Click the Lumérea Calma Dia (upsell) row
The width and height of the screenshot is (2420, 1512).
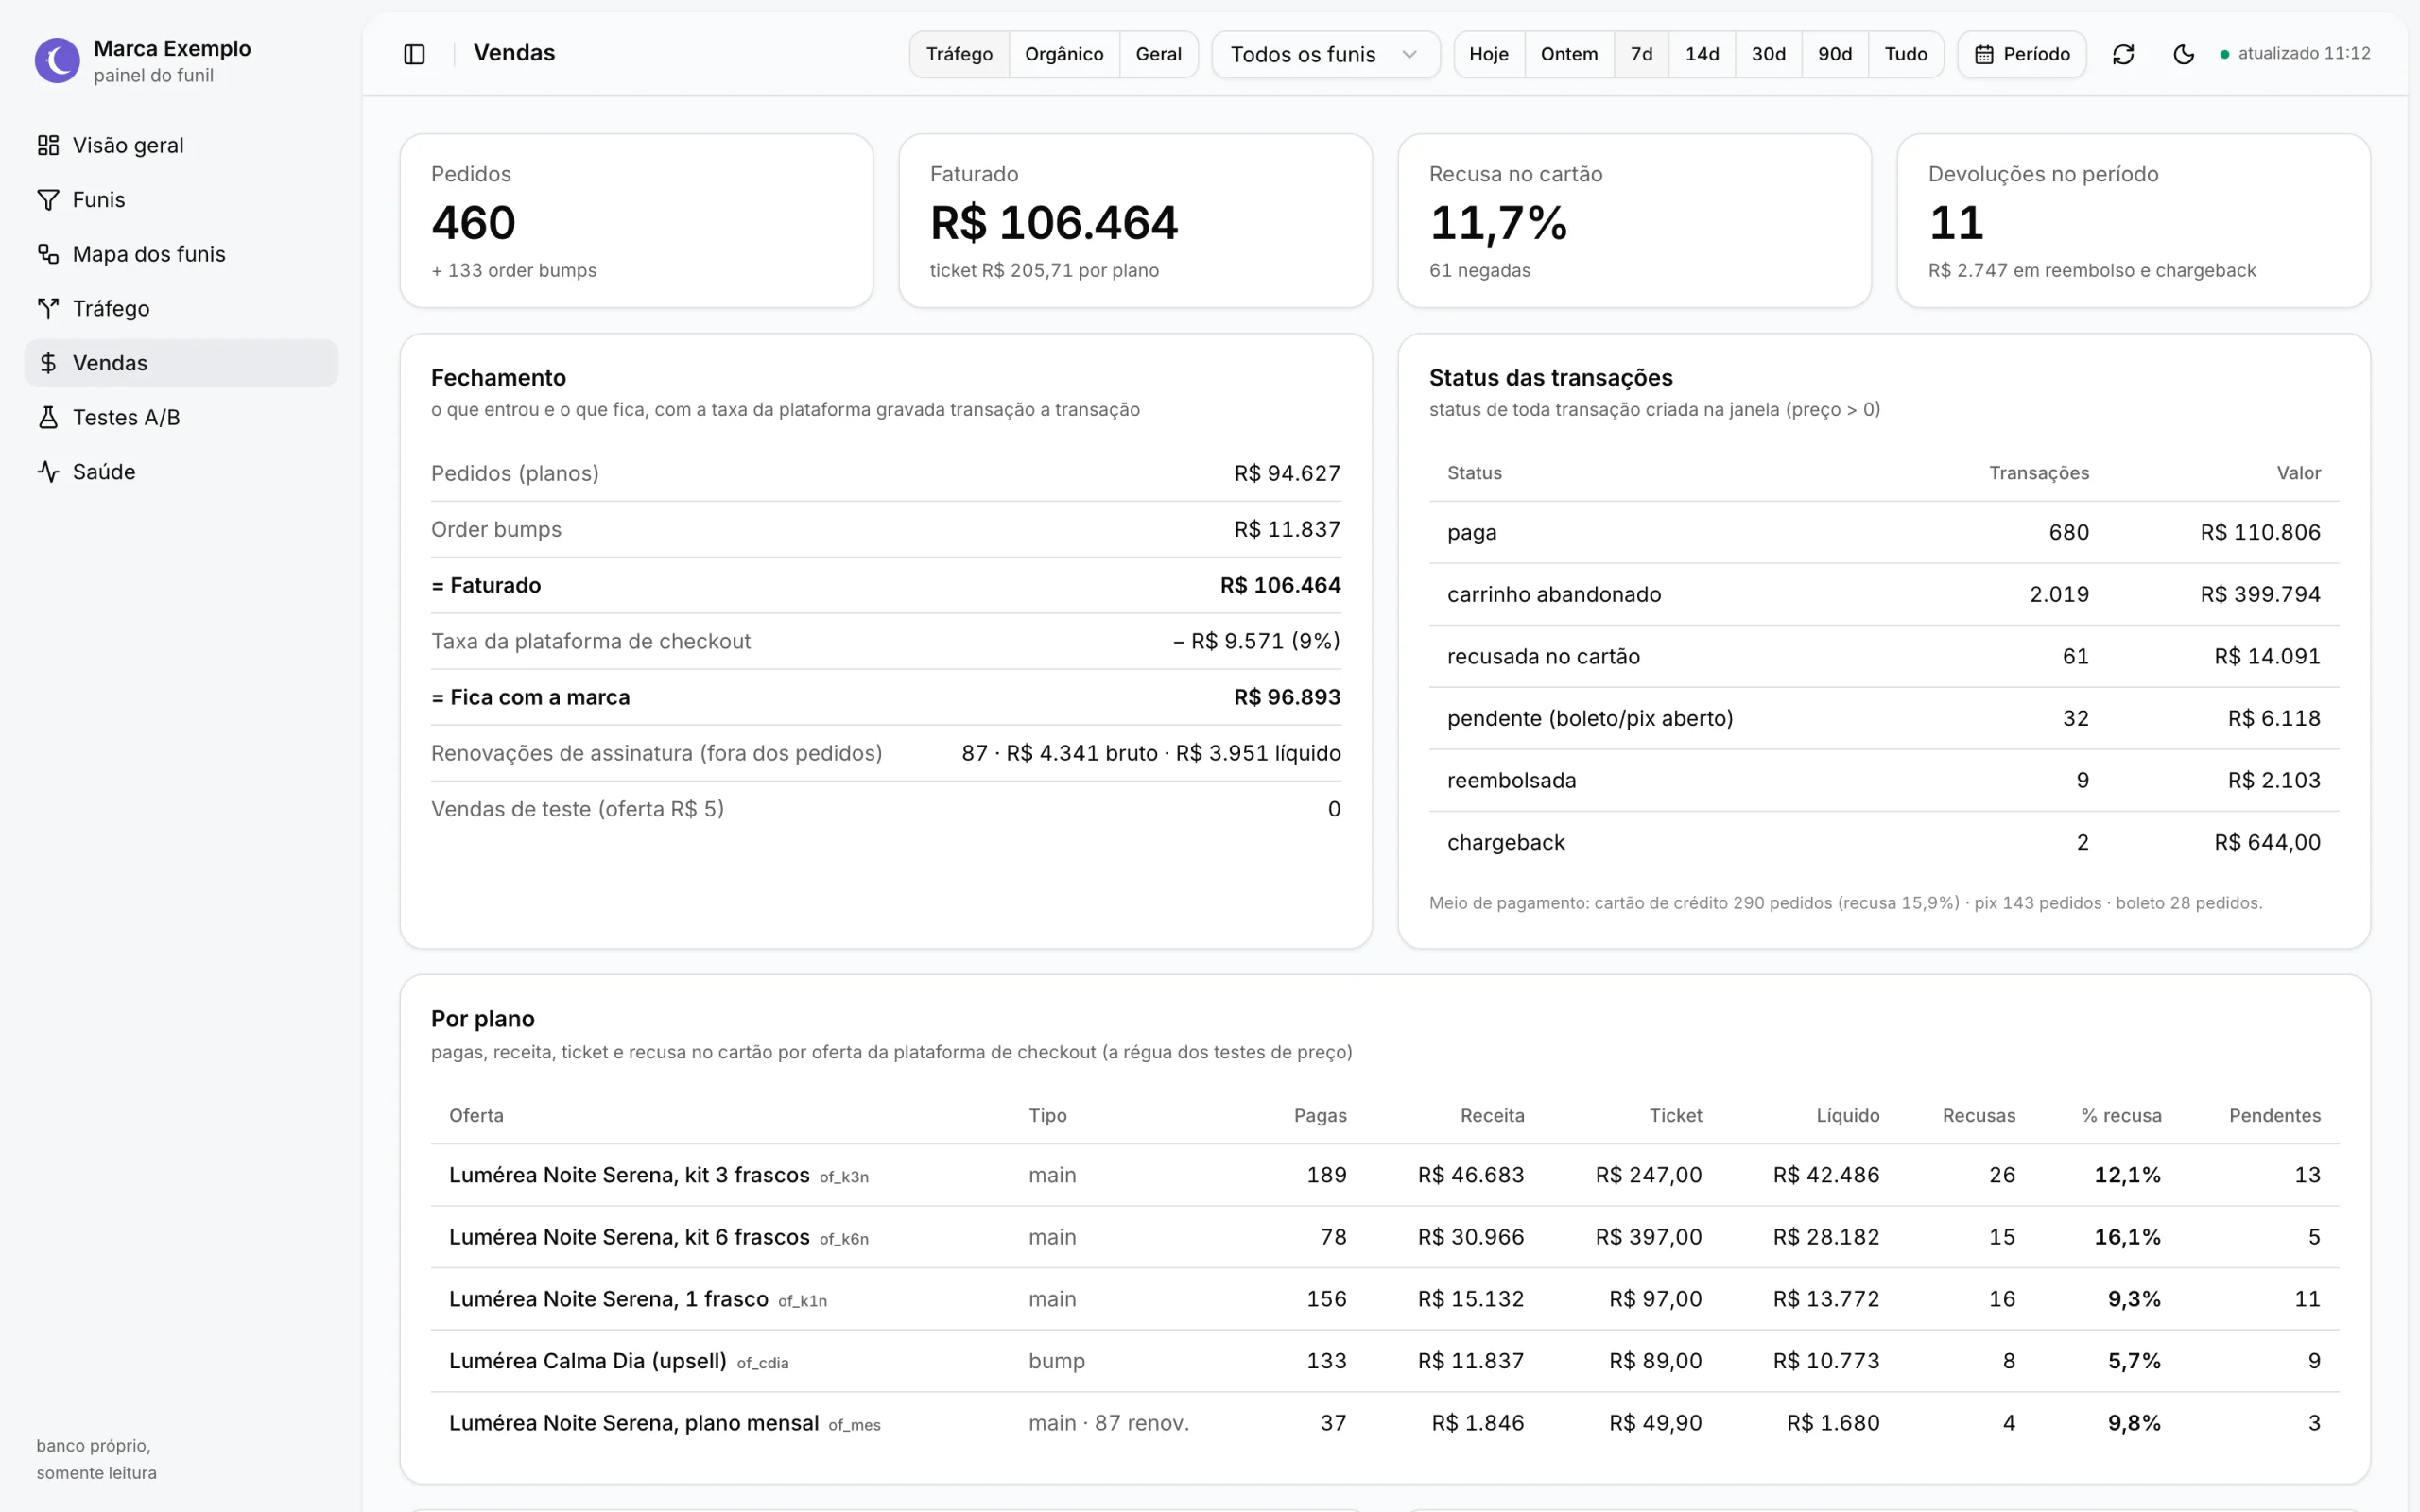pyautogui.click(x=1384, y=1361)
